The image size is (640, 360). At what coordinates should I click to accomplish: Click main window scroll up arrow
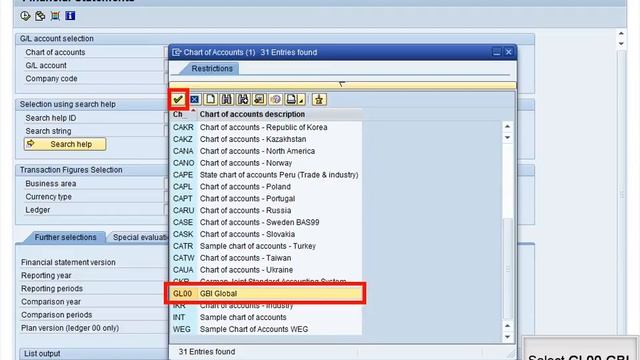621,34
